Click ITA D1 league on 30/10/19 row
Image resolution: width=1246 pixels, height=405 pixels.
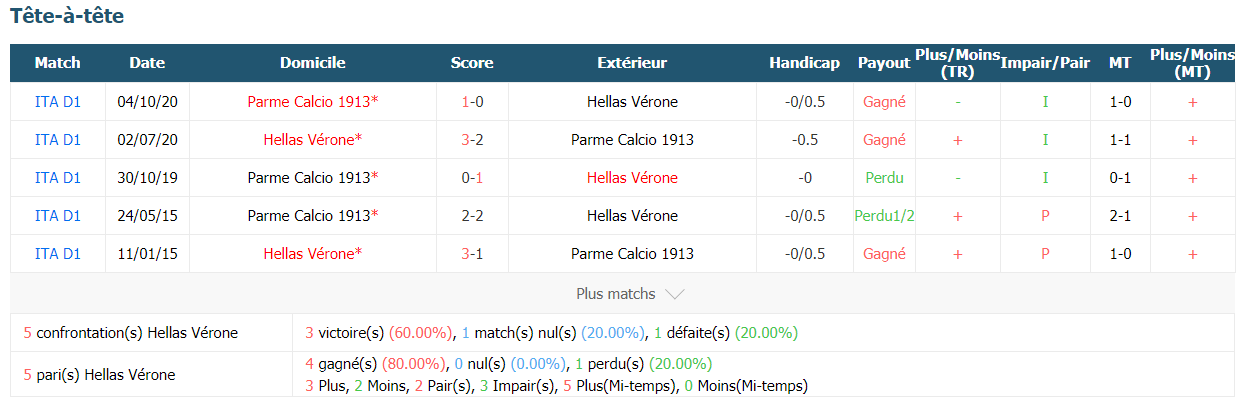coord(57,178)
